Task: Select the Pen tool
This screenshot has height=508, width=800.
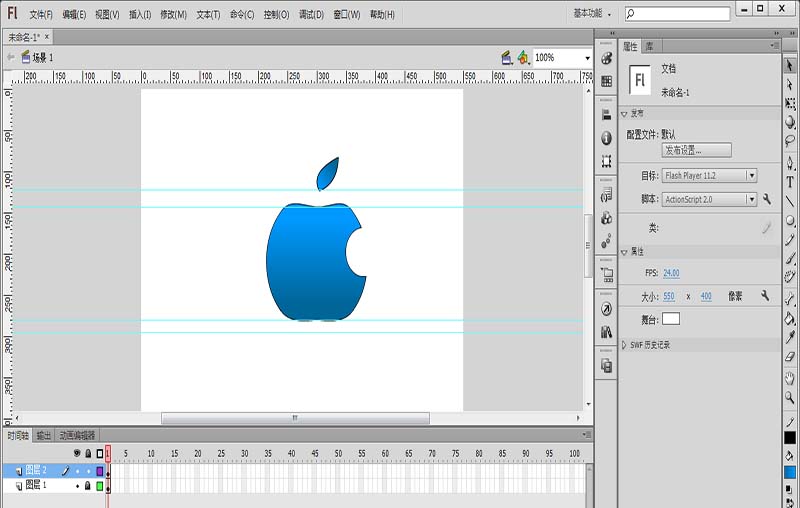Action: click(790, 163)
